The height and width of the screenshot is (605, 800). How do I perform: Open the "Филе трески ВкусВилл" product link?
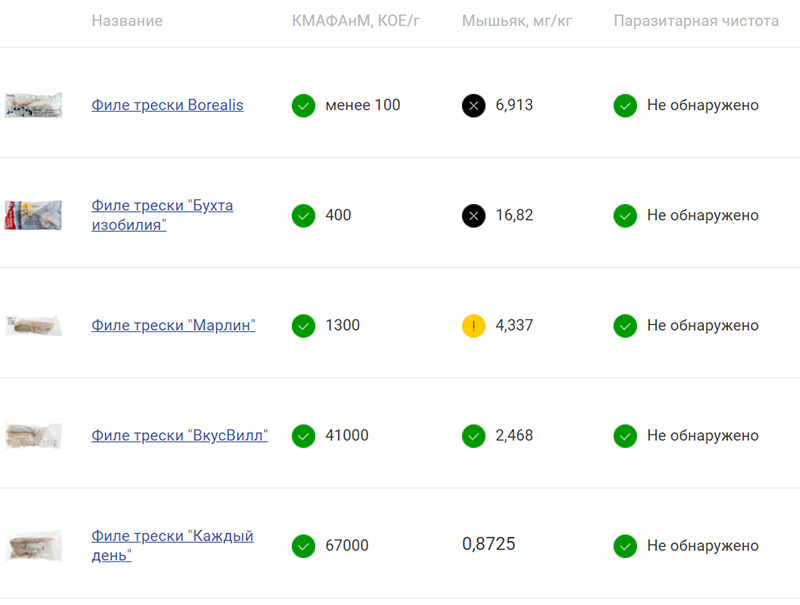[179, 436]
